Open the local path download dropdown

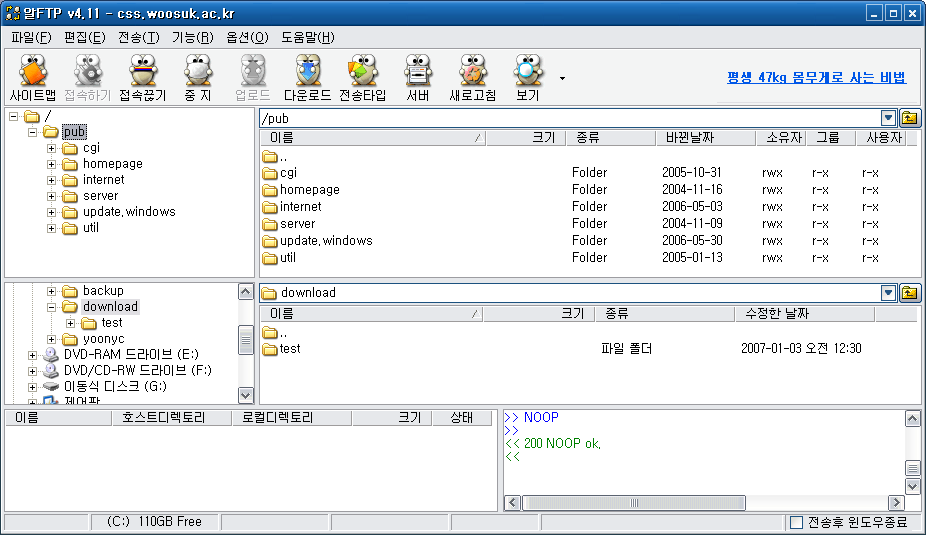[x=888, y=293]
